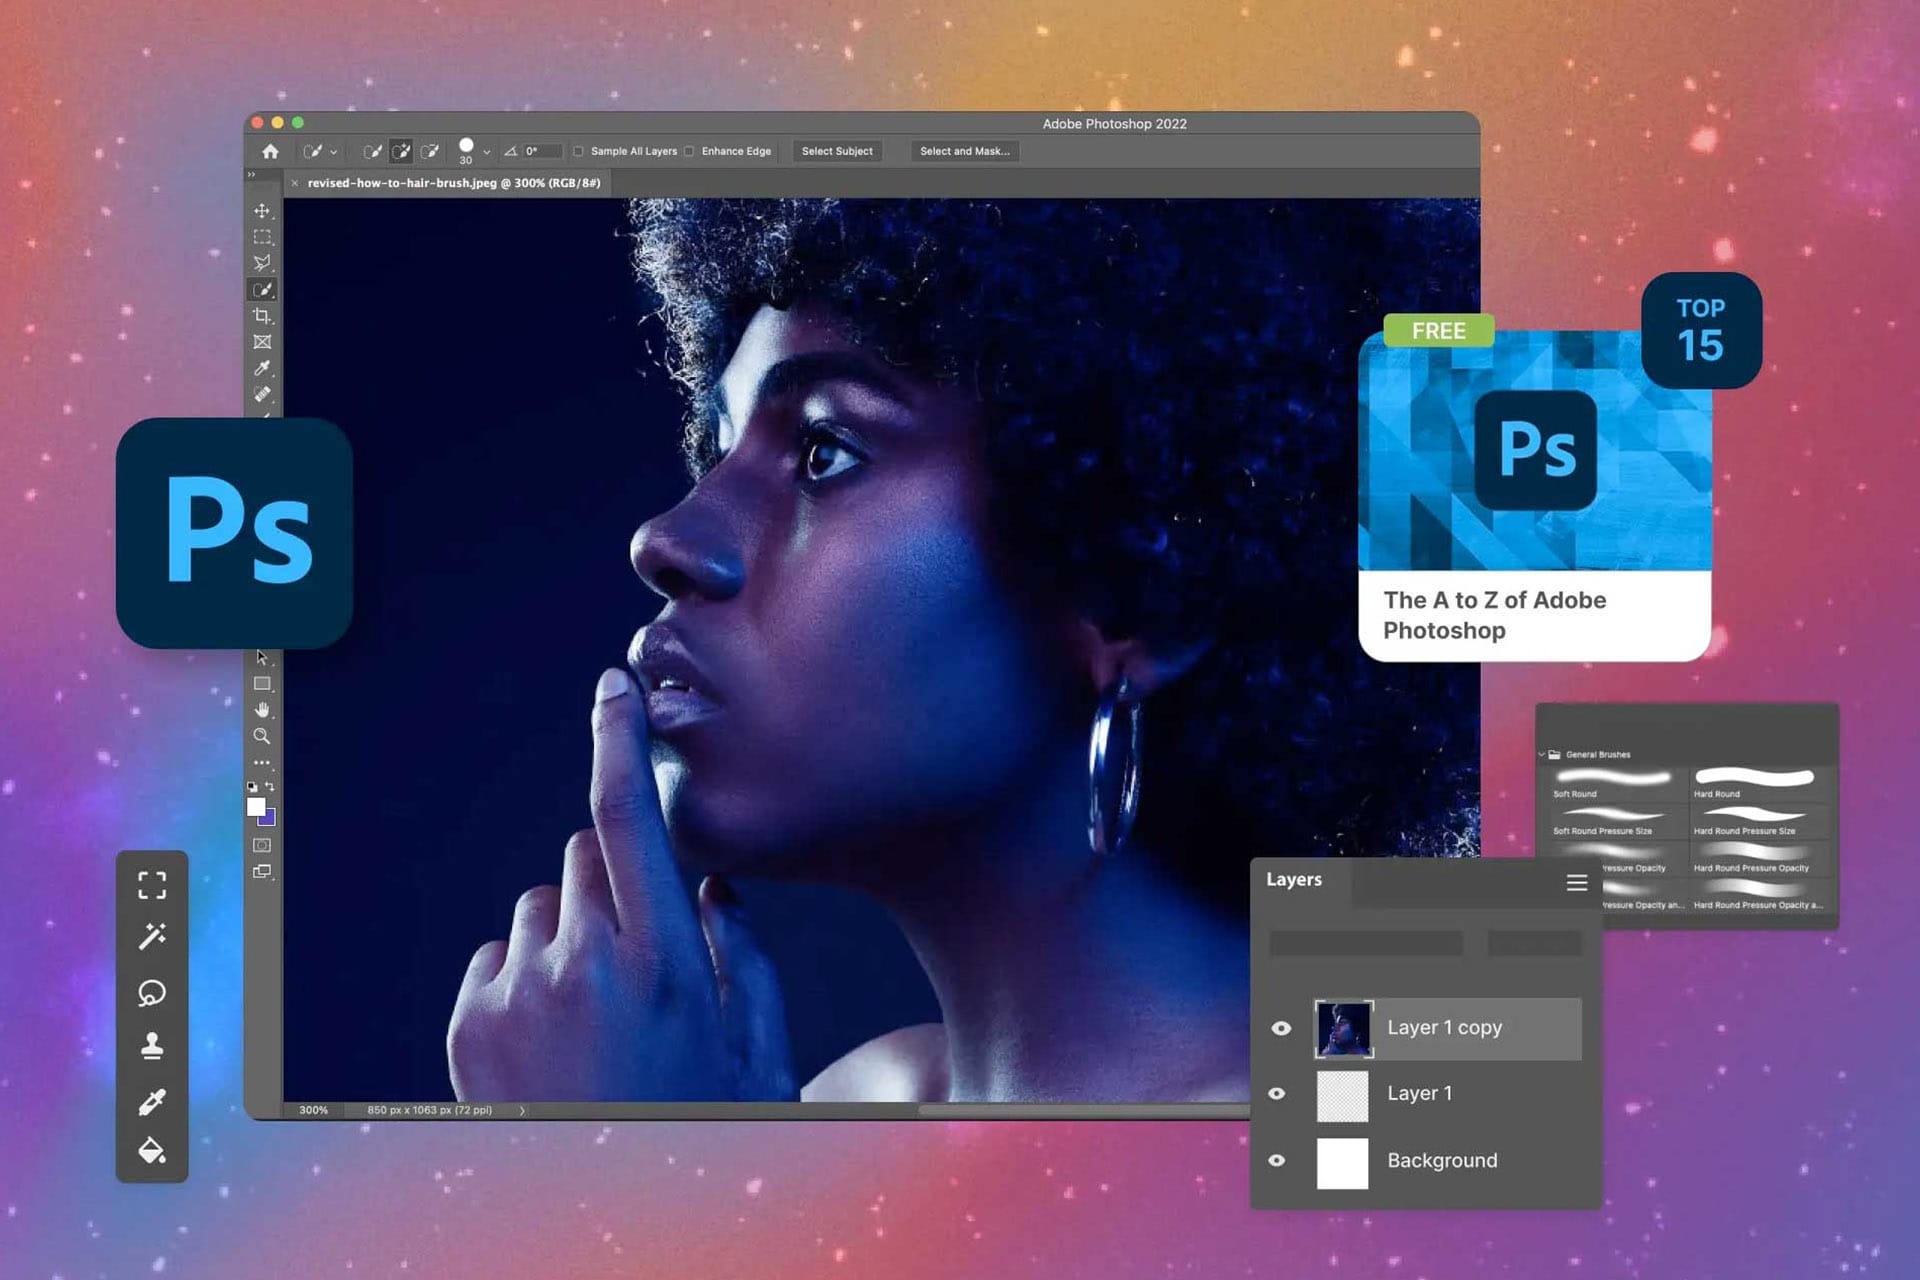Click the Layer 1 copy thumbnail
The width and height of the screenshot is (1920, 1280).
[x=1344, y=1029]
